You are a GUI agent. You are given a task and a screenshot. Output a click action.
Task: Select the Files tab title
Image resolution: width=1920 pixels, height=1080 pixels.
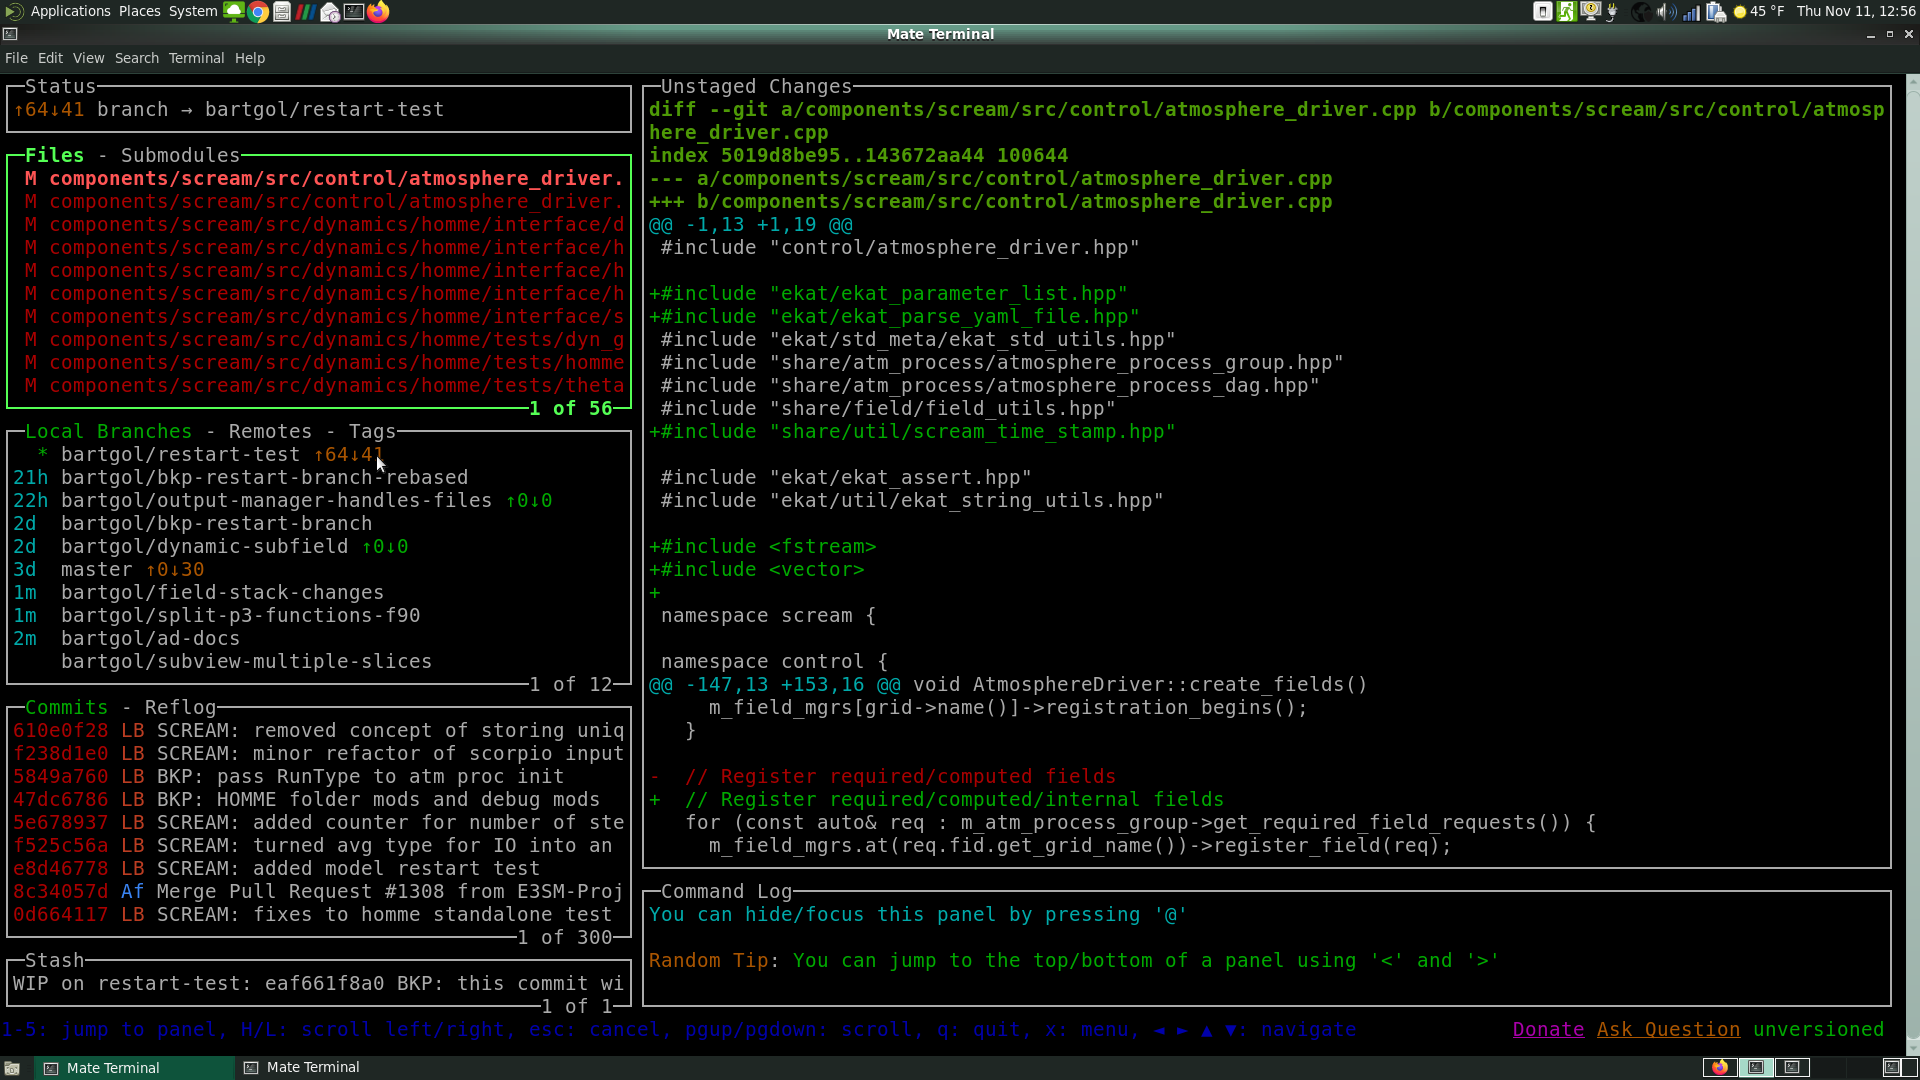coord(54,156)
